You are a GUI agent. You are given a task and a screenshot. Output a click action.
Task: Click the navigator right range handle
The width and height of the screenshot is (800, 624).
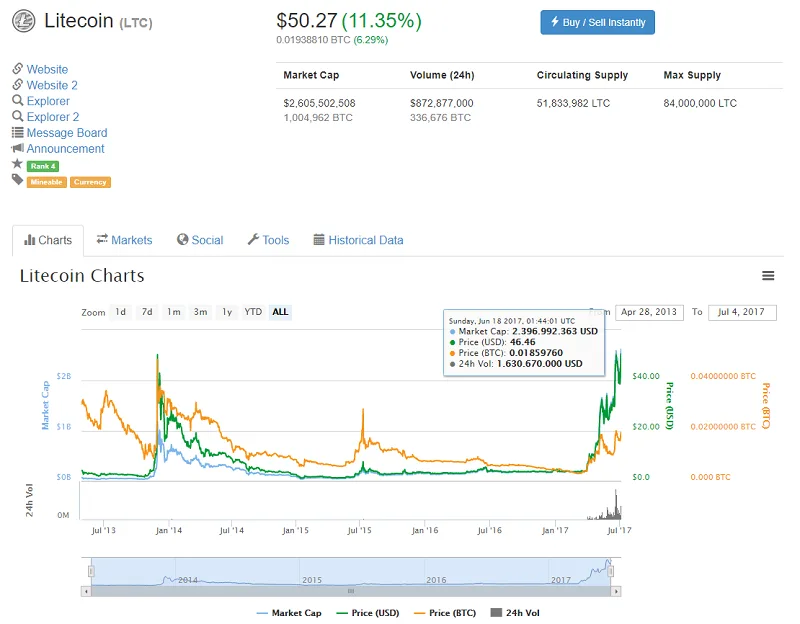611,571
